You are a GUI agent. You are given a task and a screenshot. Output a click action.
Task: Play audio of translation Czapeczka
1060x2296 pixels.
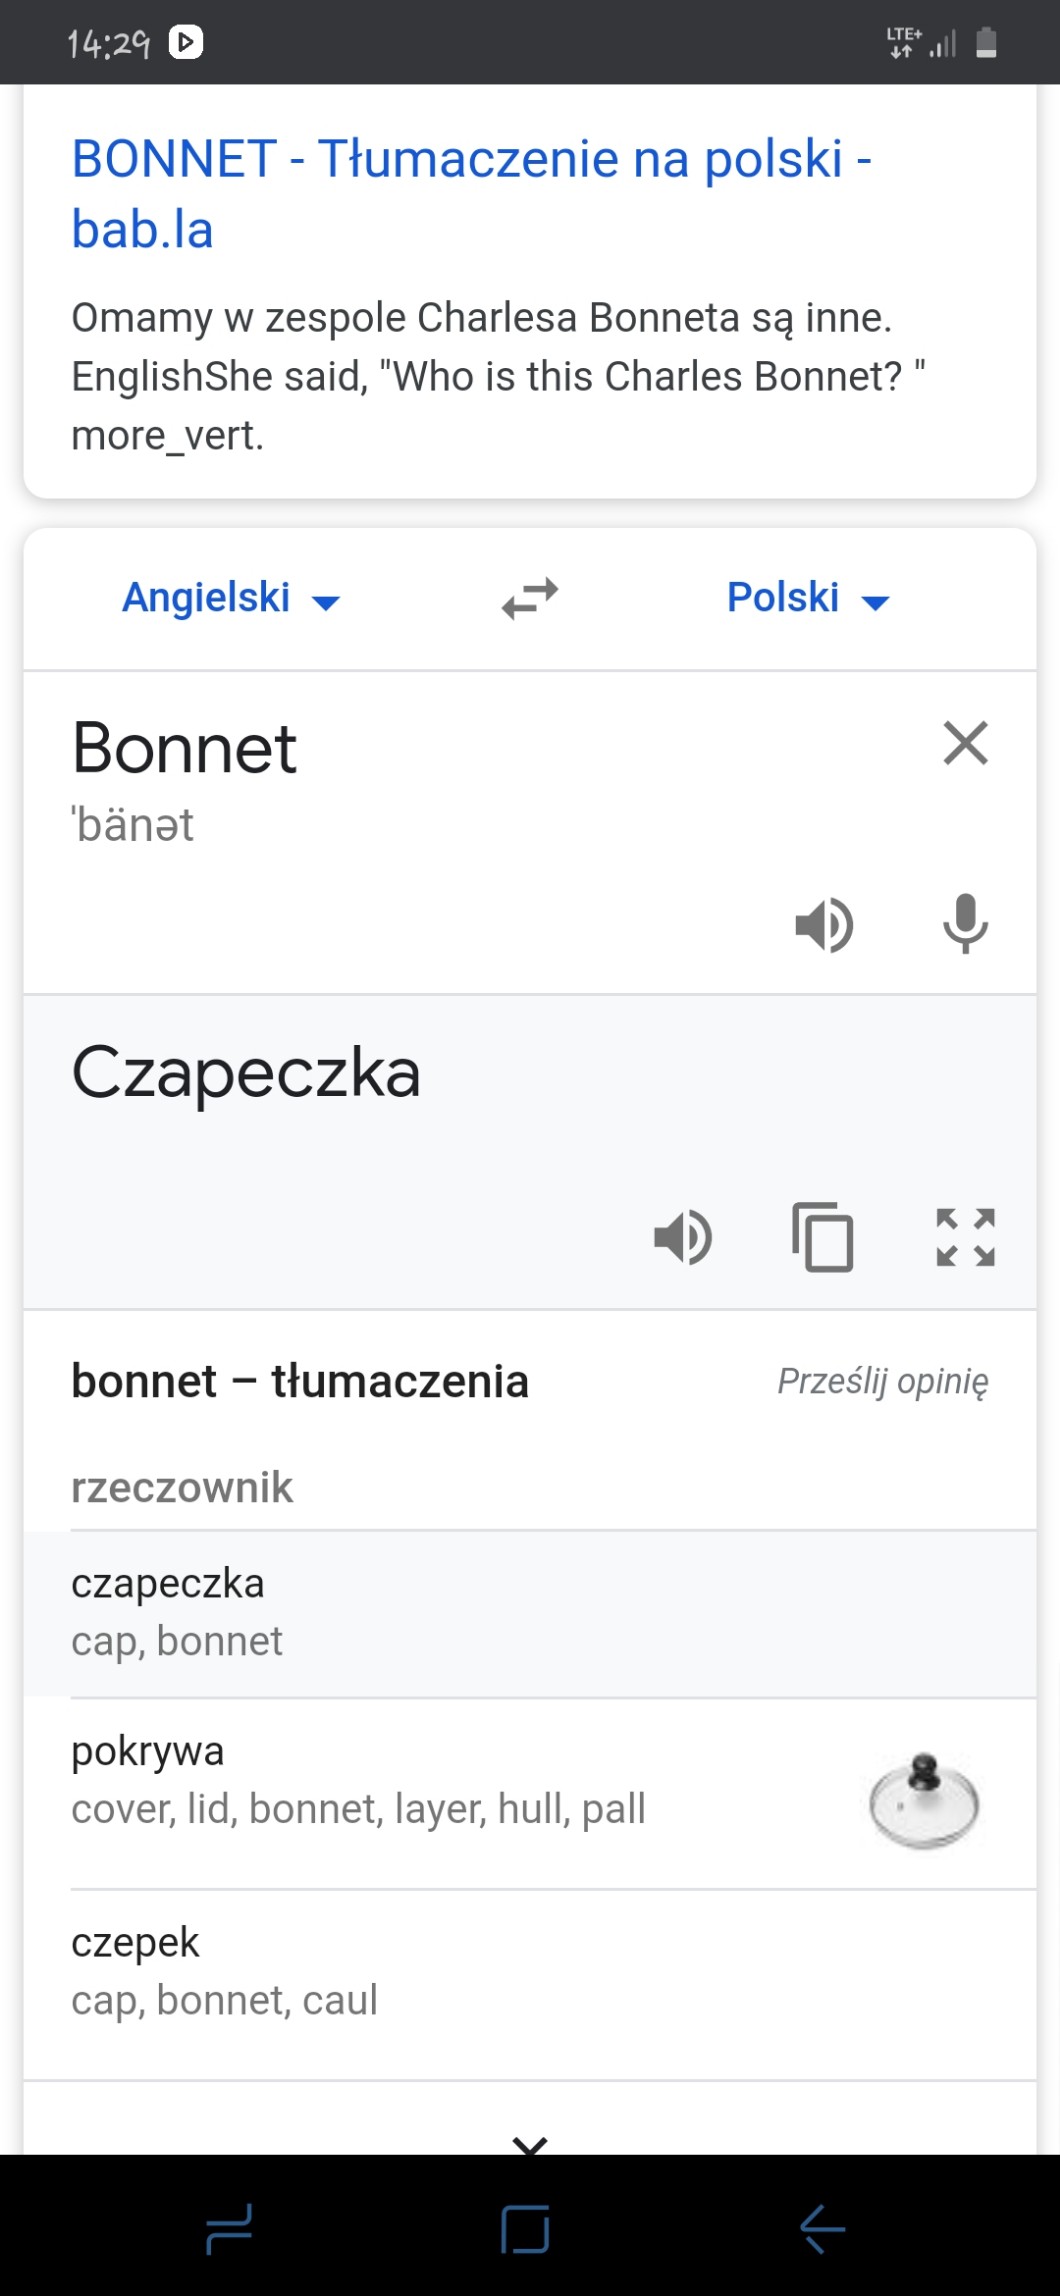[x=682, y=1237]
